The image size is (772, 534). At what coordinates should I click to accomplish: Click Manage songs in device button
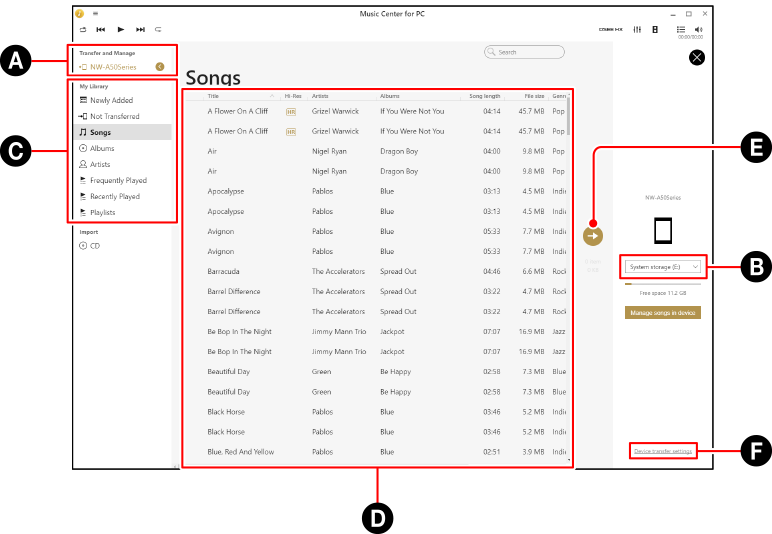pos(663,313)
